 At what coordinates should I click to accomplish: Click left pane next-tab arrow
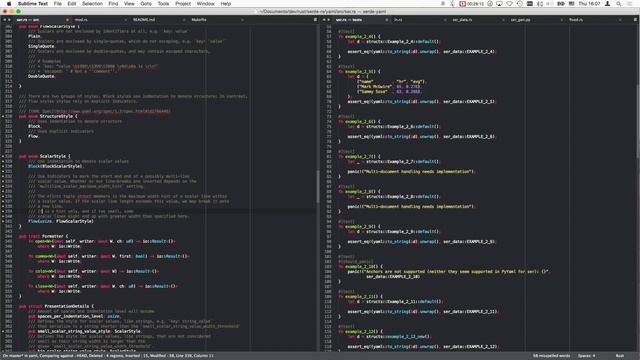coord(9,20)
